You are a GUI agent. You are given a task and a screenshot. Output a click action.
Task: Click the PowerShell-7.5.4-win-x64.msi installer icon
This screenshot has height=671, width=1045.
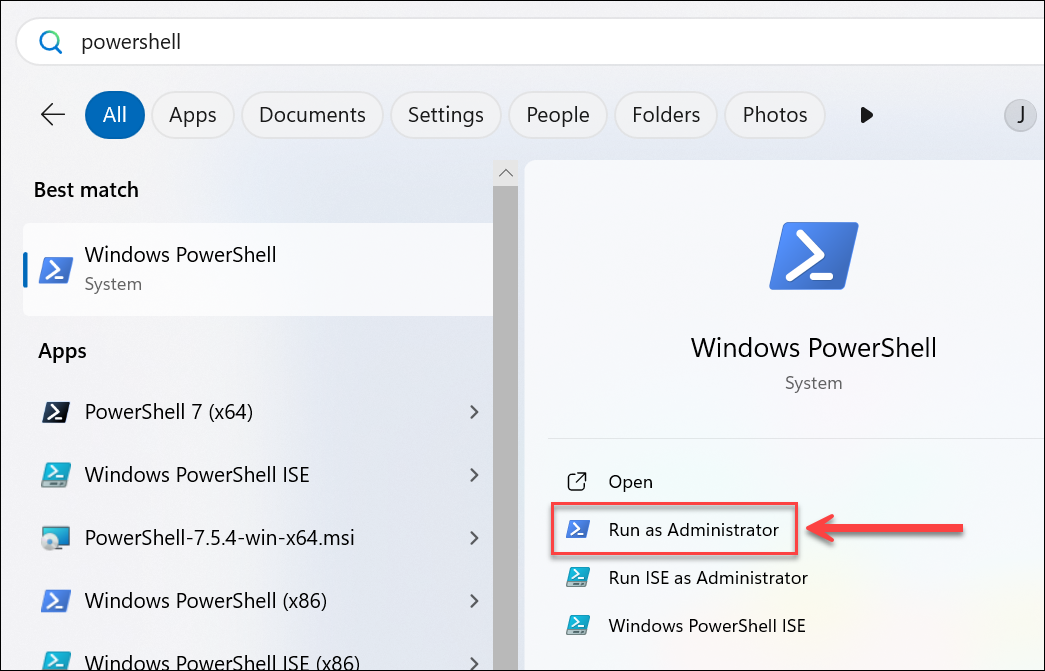pos(55,538)
